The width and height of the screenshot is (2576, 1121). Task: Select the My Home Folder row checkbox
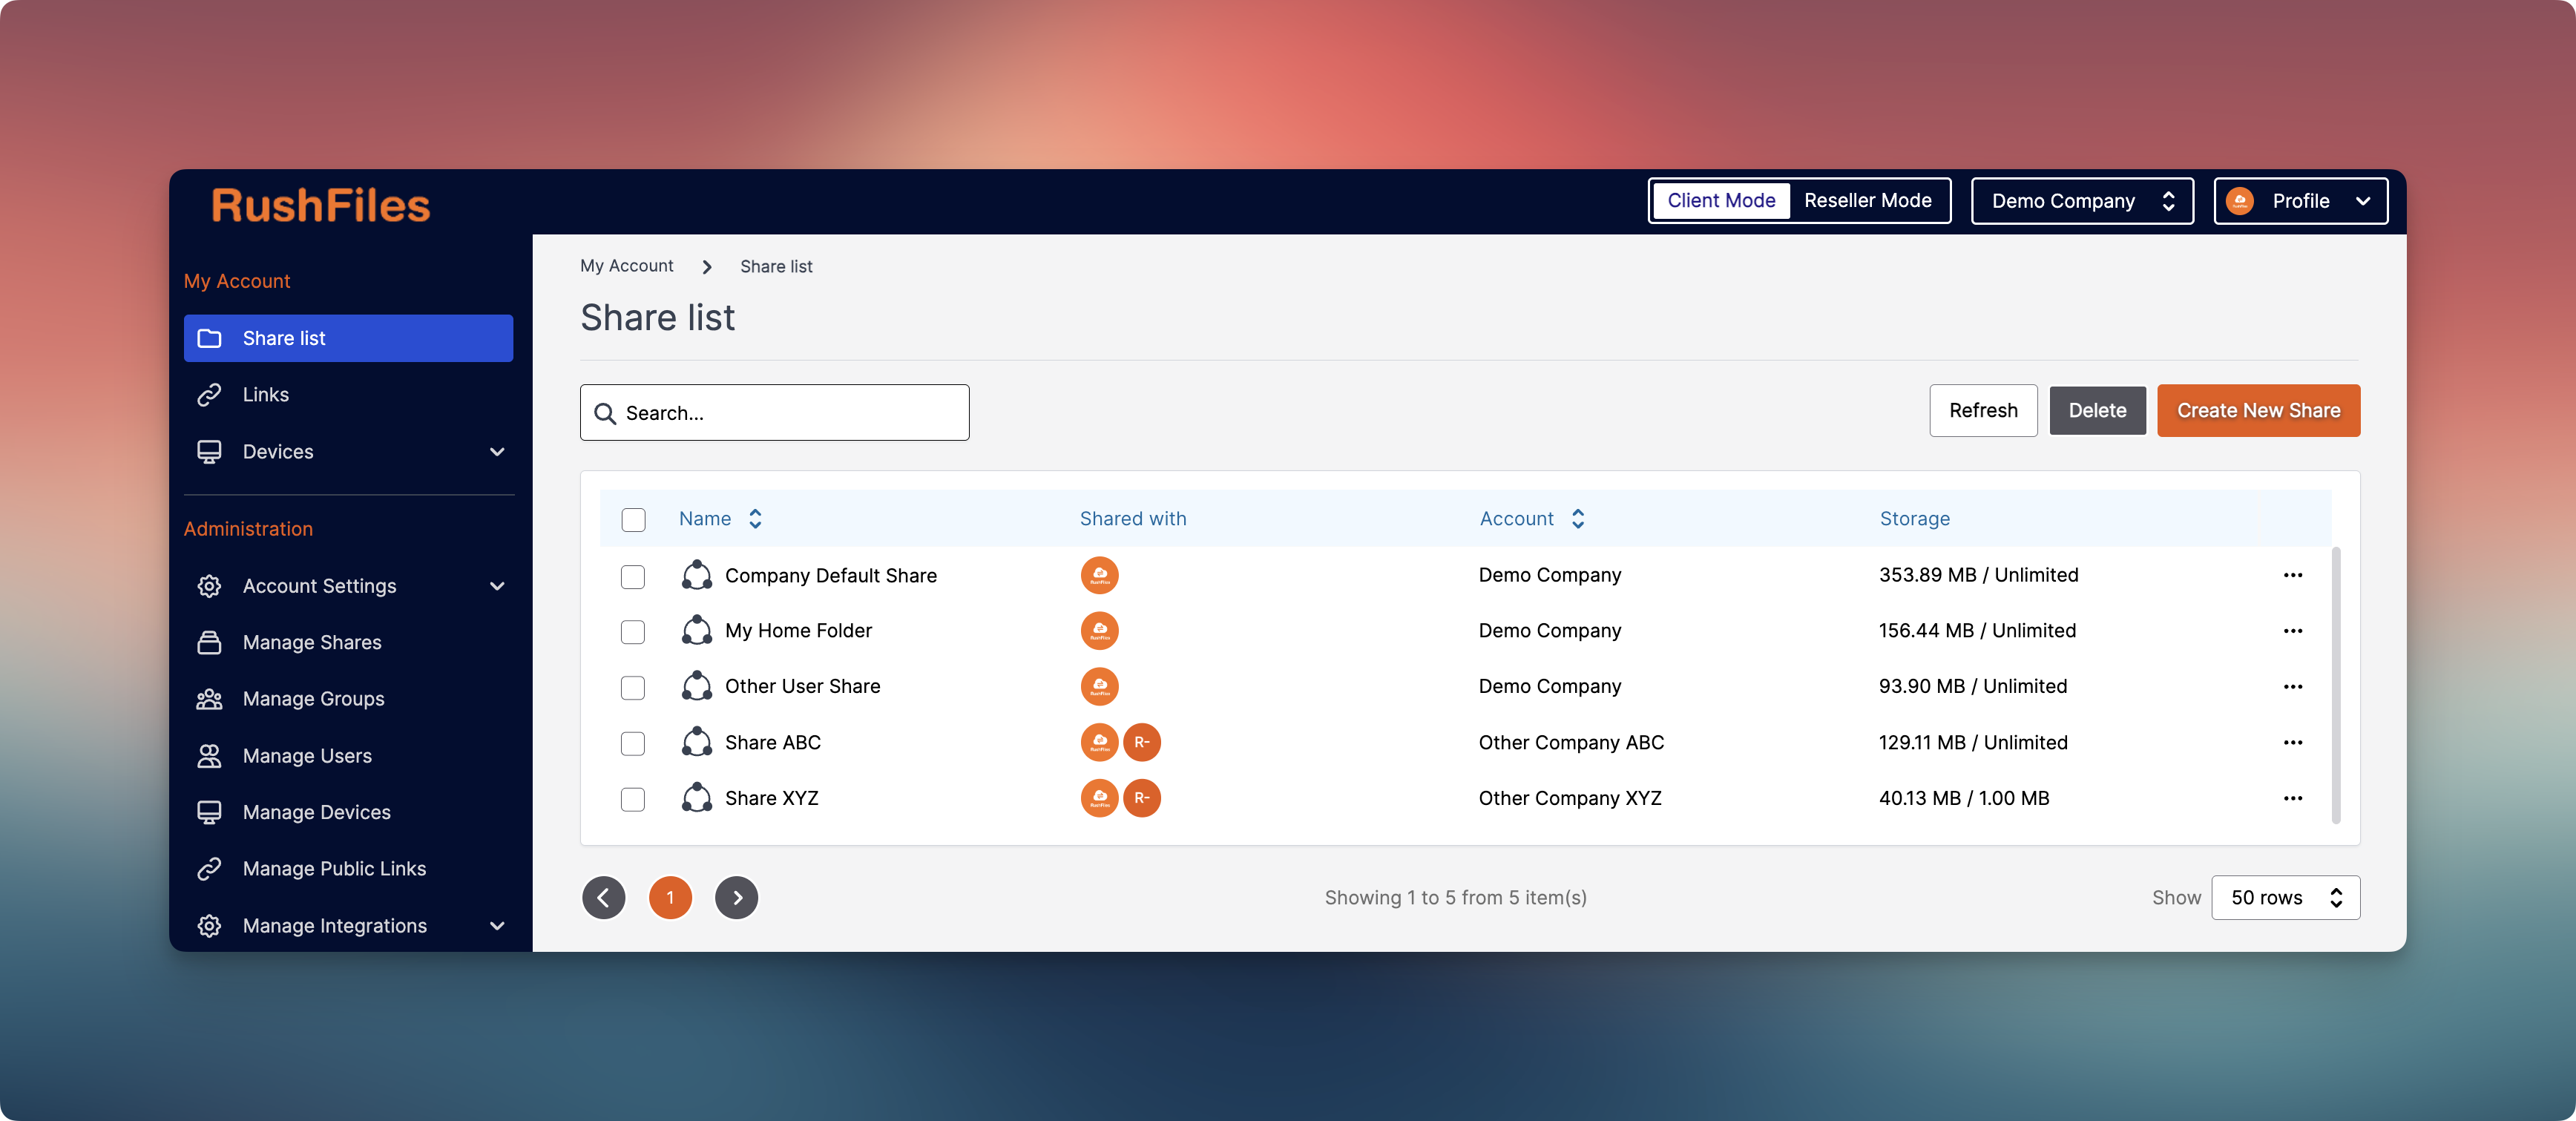click(633, 631)
